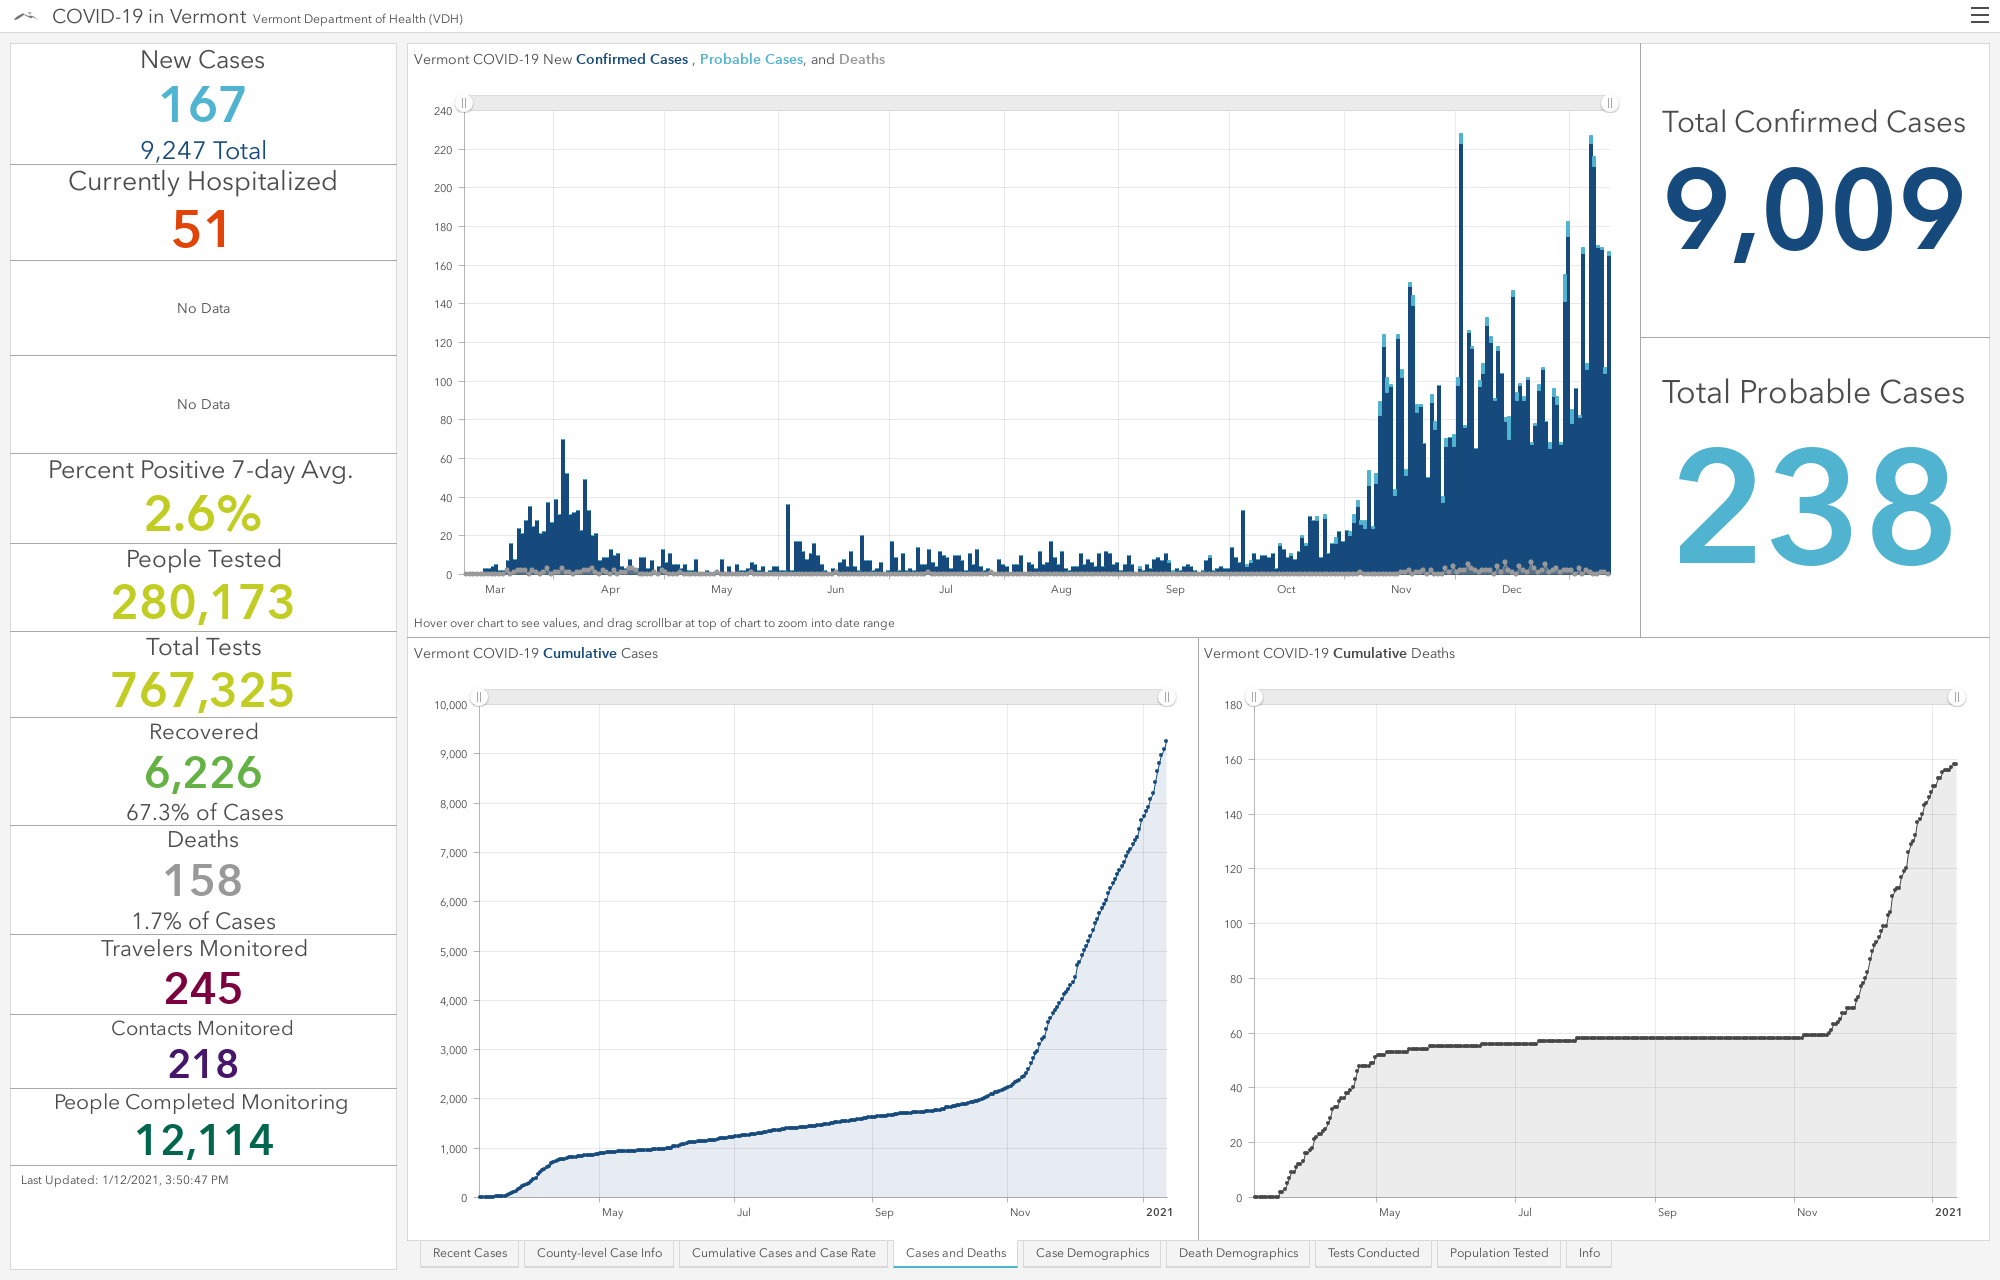Open the Tests Conducted tab
The image size is (2000, 1280).
click(x=1373, y=1253)
